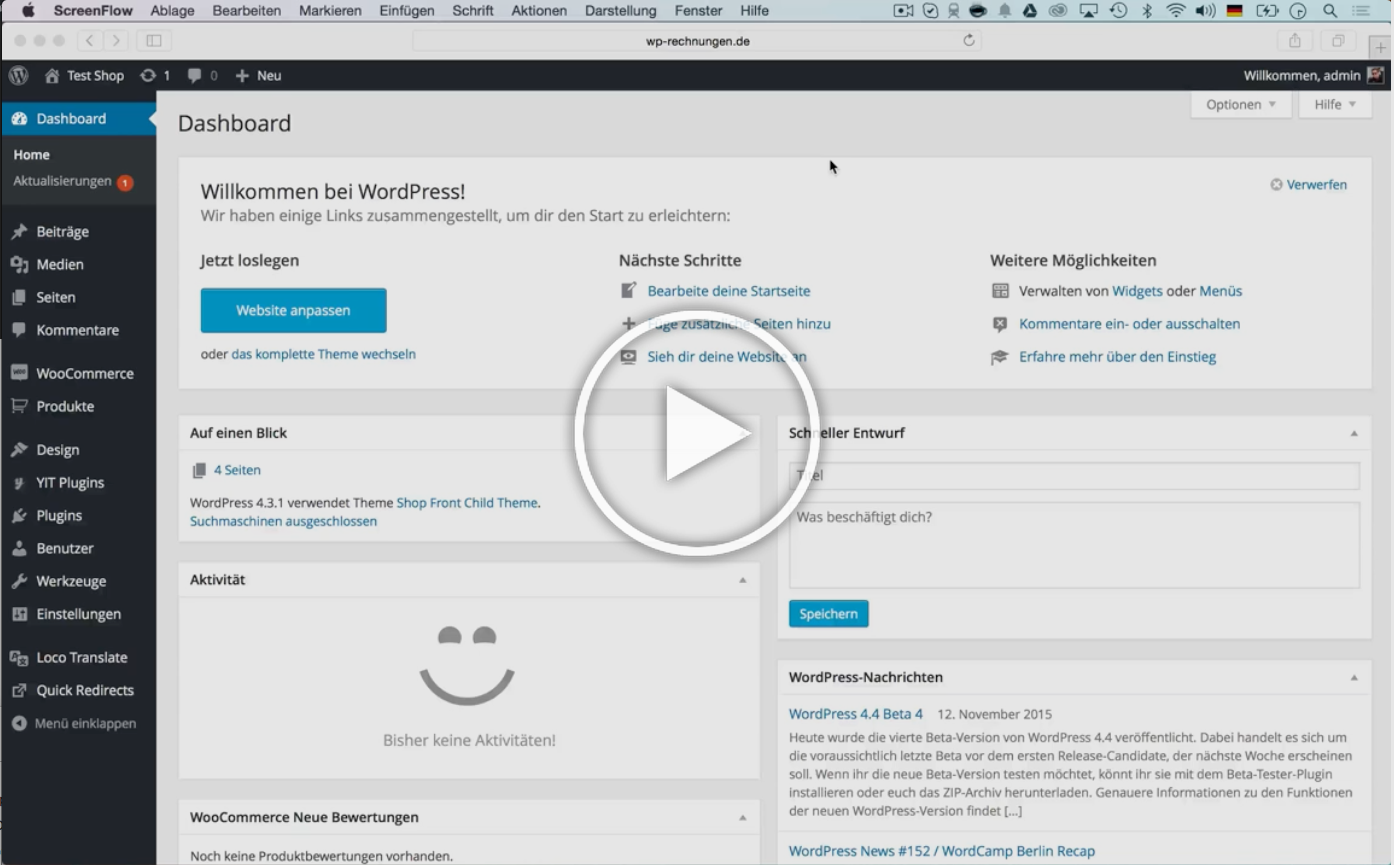Click the Wi-Fi icon in menu bar
The width and height of the screenshot is (1394, 865).
pos(1176,11)
